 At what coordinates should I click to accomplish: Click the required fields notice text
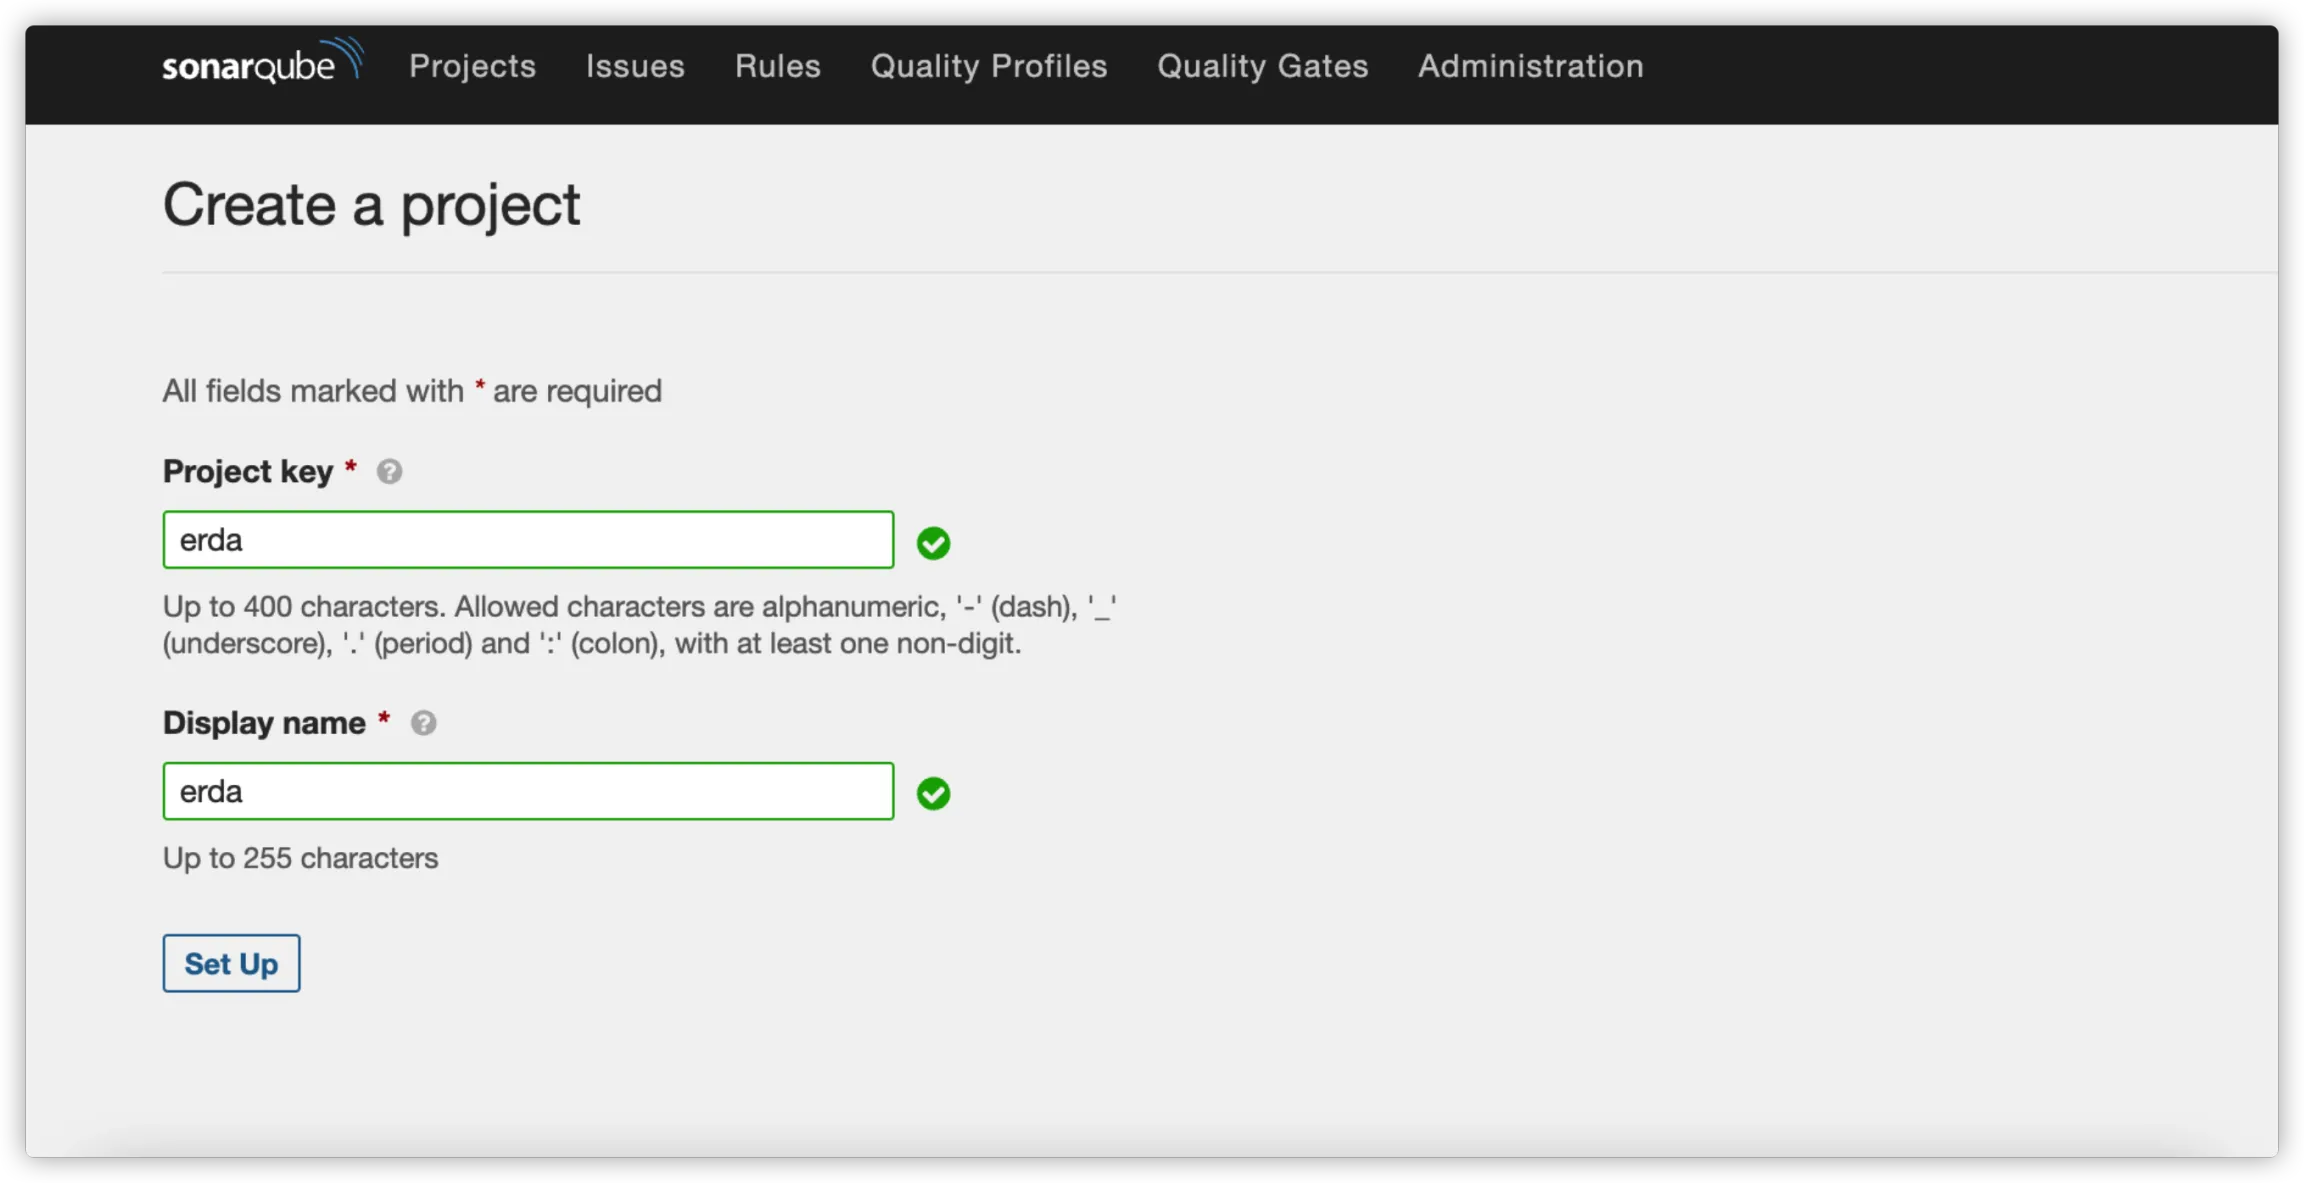(x=412, y=391)
